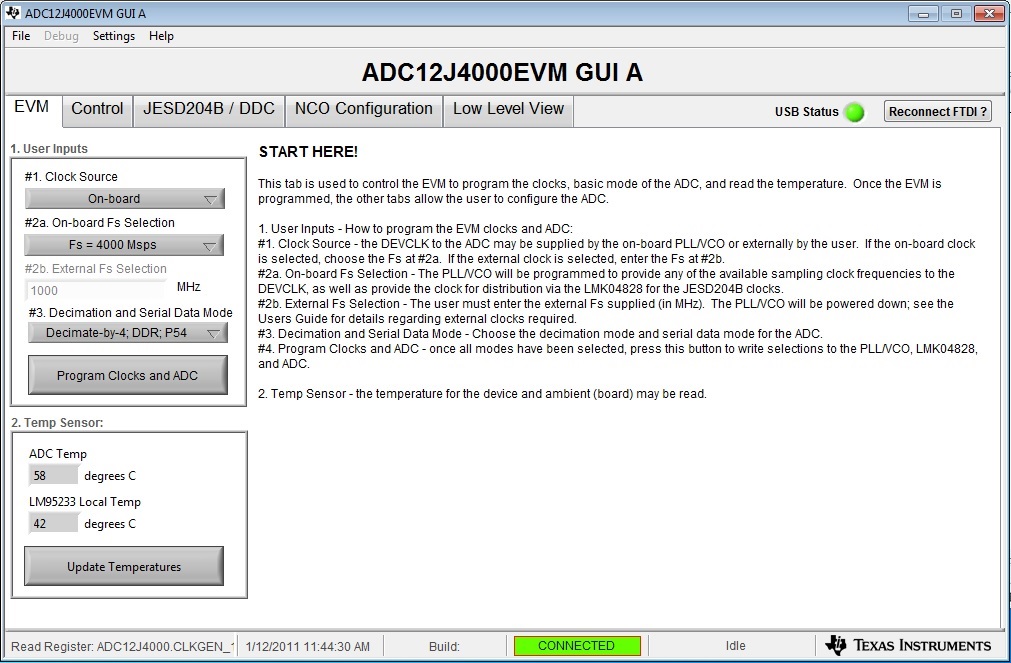
Task: Close the ADC12J4000EVM GUI window
Action: (989, 14)
